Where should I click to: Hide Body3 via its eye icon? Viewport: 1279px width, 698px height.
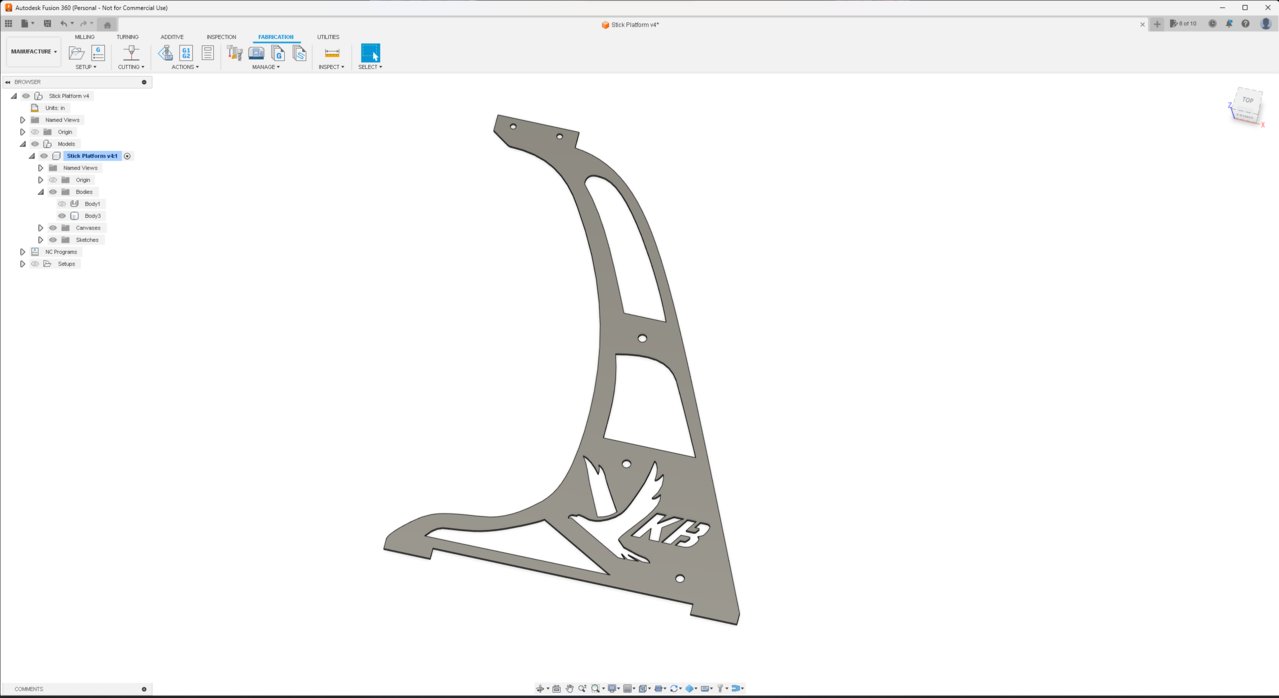62,216
